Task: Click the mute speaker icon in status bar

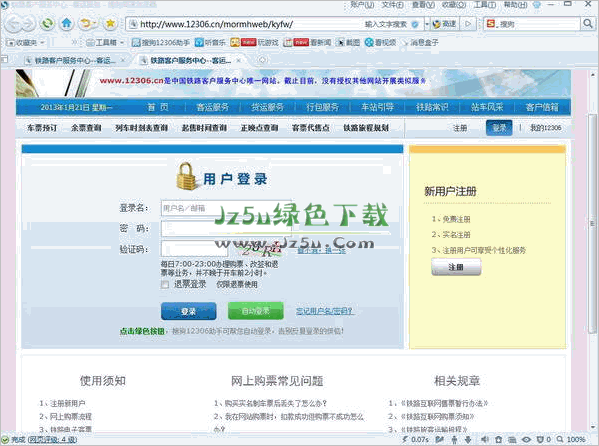Action: [x=484, y=440]
